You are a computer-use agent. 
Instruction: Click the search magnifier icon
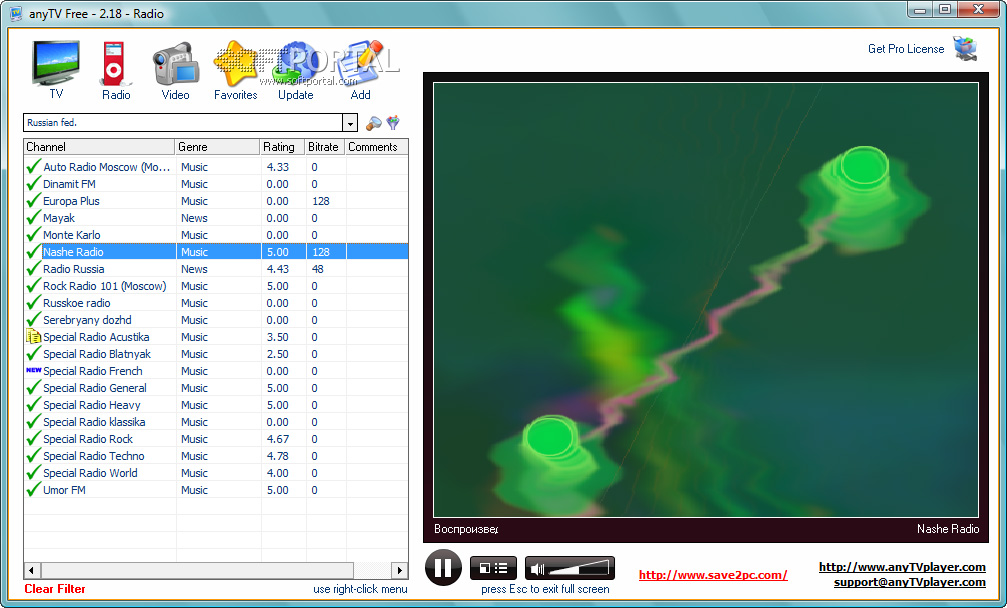[373, 123]
